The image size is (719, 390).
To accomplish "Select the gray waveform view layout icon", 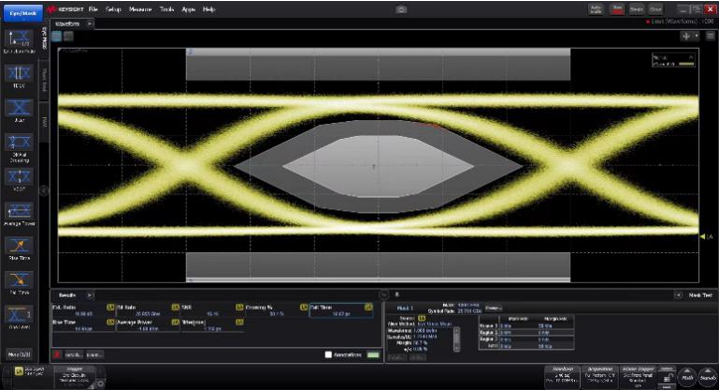I will click(x=68, y=36).
